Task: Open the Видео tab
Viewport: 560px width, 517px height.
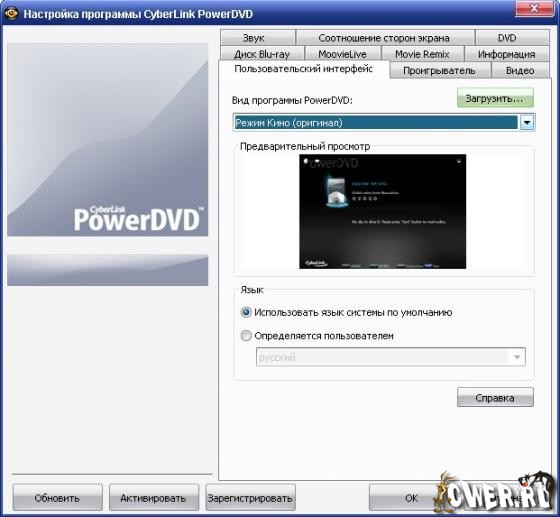Action: click(520, 70)
